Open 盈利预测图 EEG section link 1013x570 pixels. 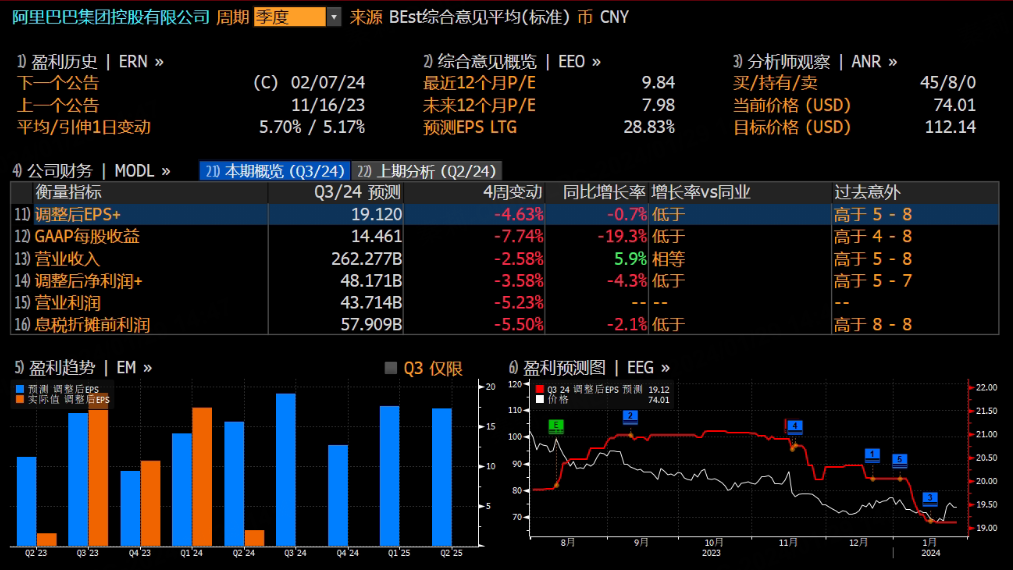(590, 368)
